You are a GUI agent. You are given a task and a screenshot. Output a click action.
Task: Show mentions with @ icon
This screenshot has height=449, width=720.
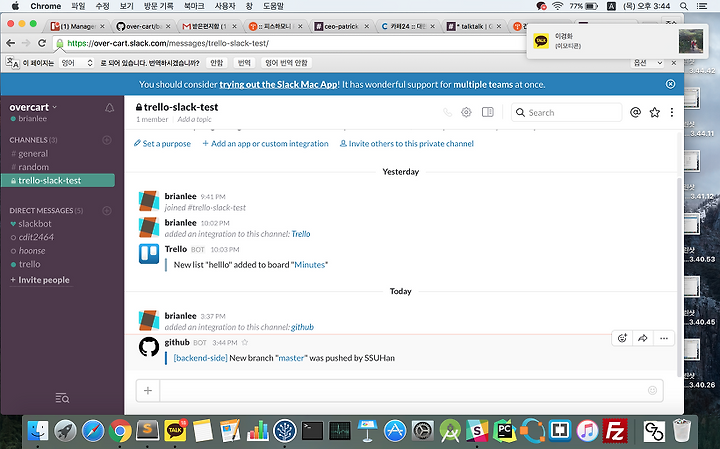(636, 112)
